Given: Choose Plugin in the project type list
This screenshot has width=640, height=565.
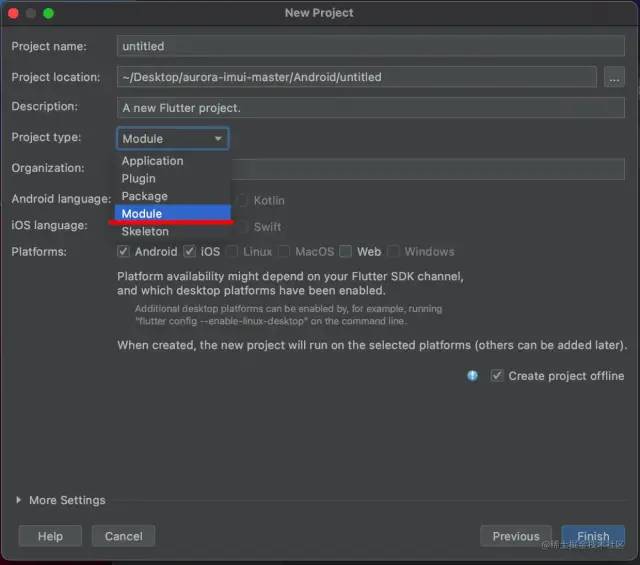Looking at the screenshot, I should (x=173, y=178).
